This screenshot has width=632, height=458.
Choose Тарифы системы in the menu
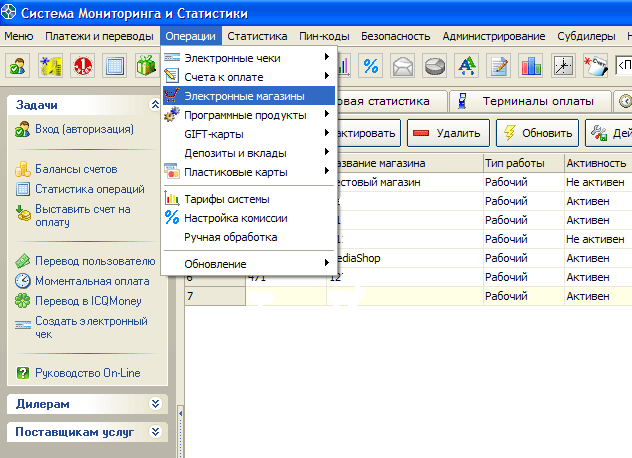click(226, 199)
